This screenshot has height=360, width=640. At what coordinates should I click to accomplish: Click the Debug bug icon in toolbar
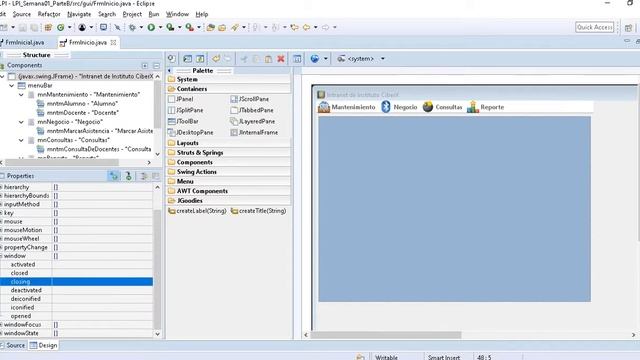point(132,27)
